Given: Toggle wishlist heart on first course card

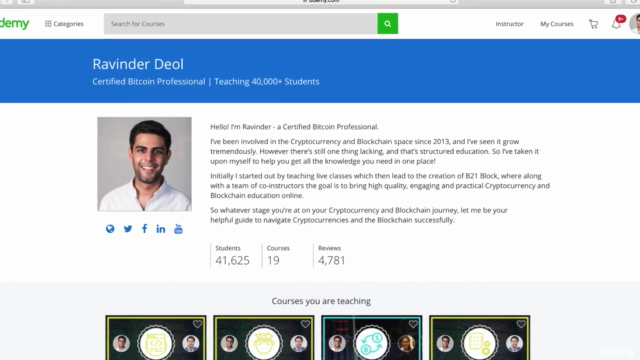Looking at the screenshot, I should click(x=198, y=324).
